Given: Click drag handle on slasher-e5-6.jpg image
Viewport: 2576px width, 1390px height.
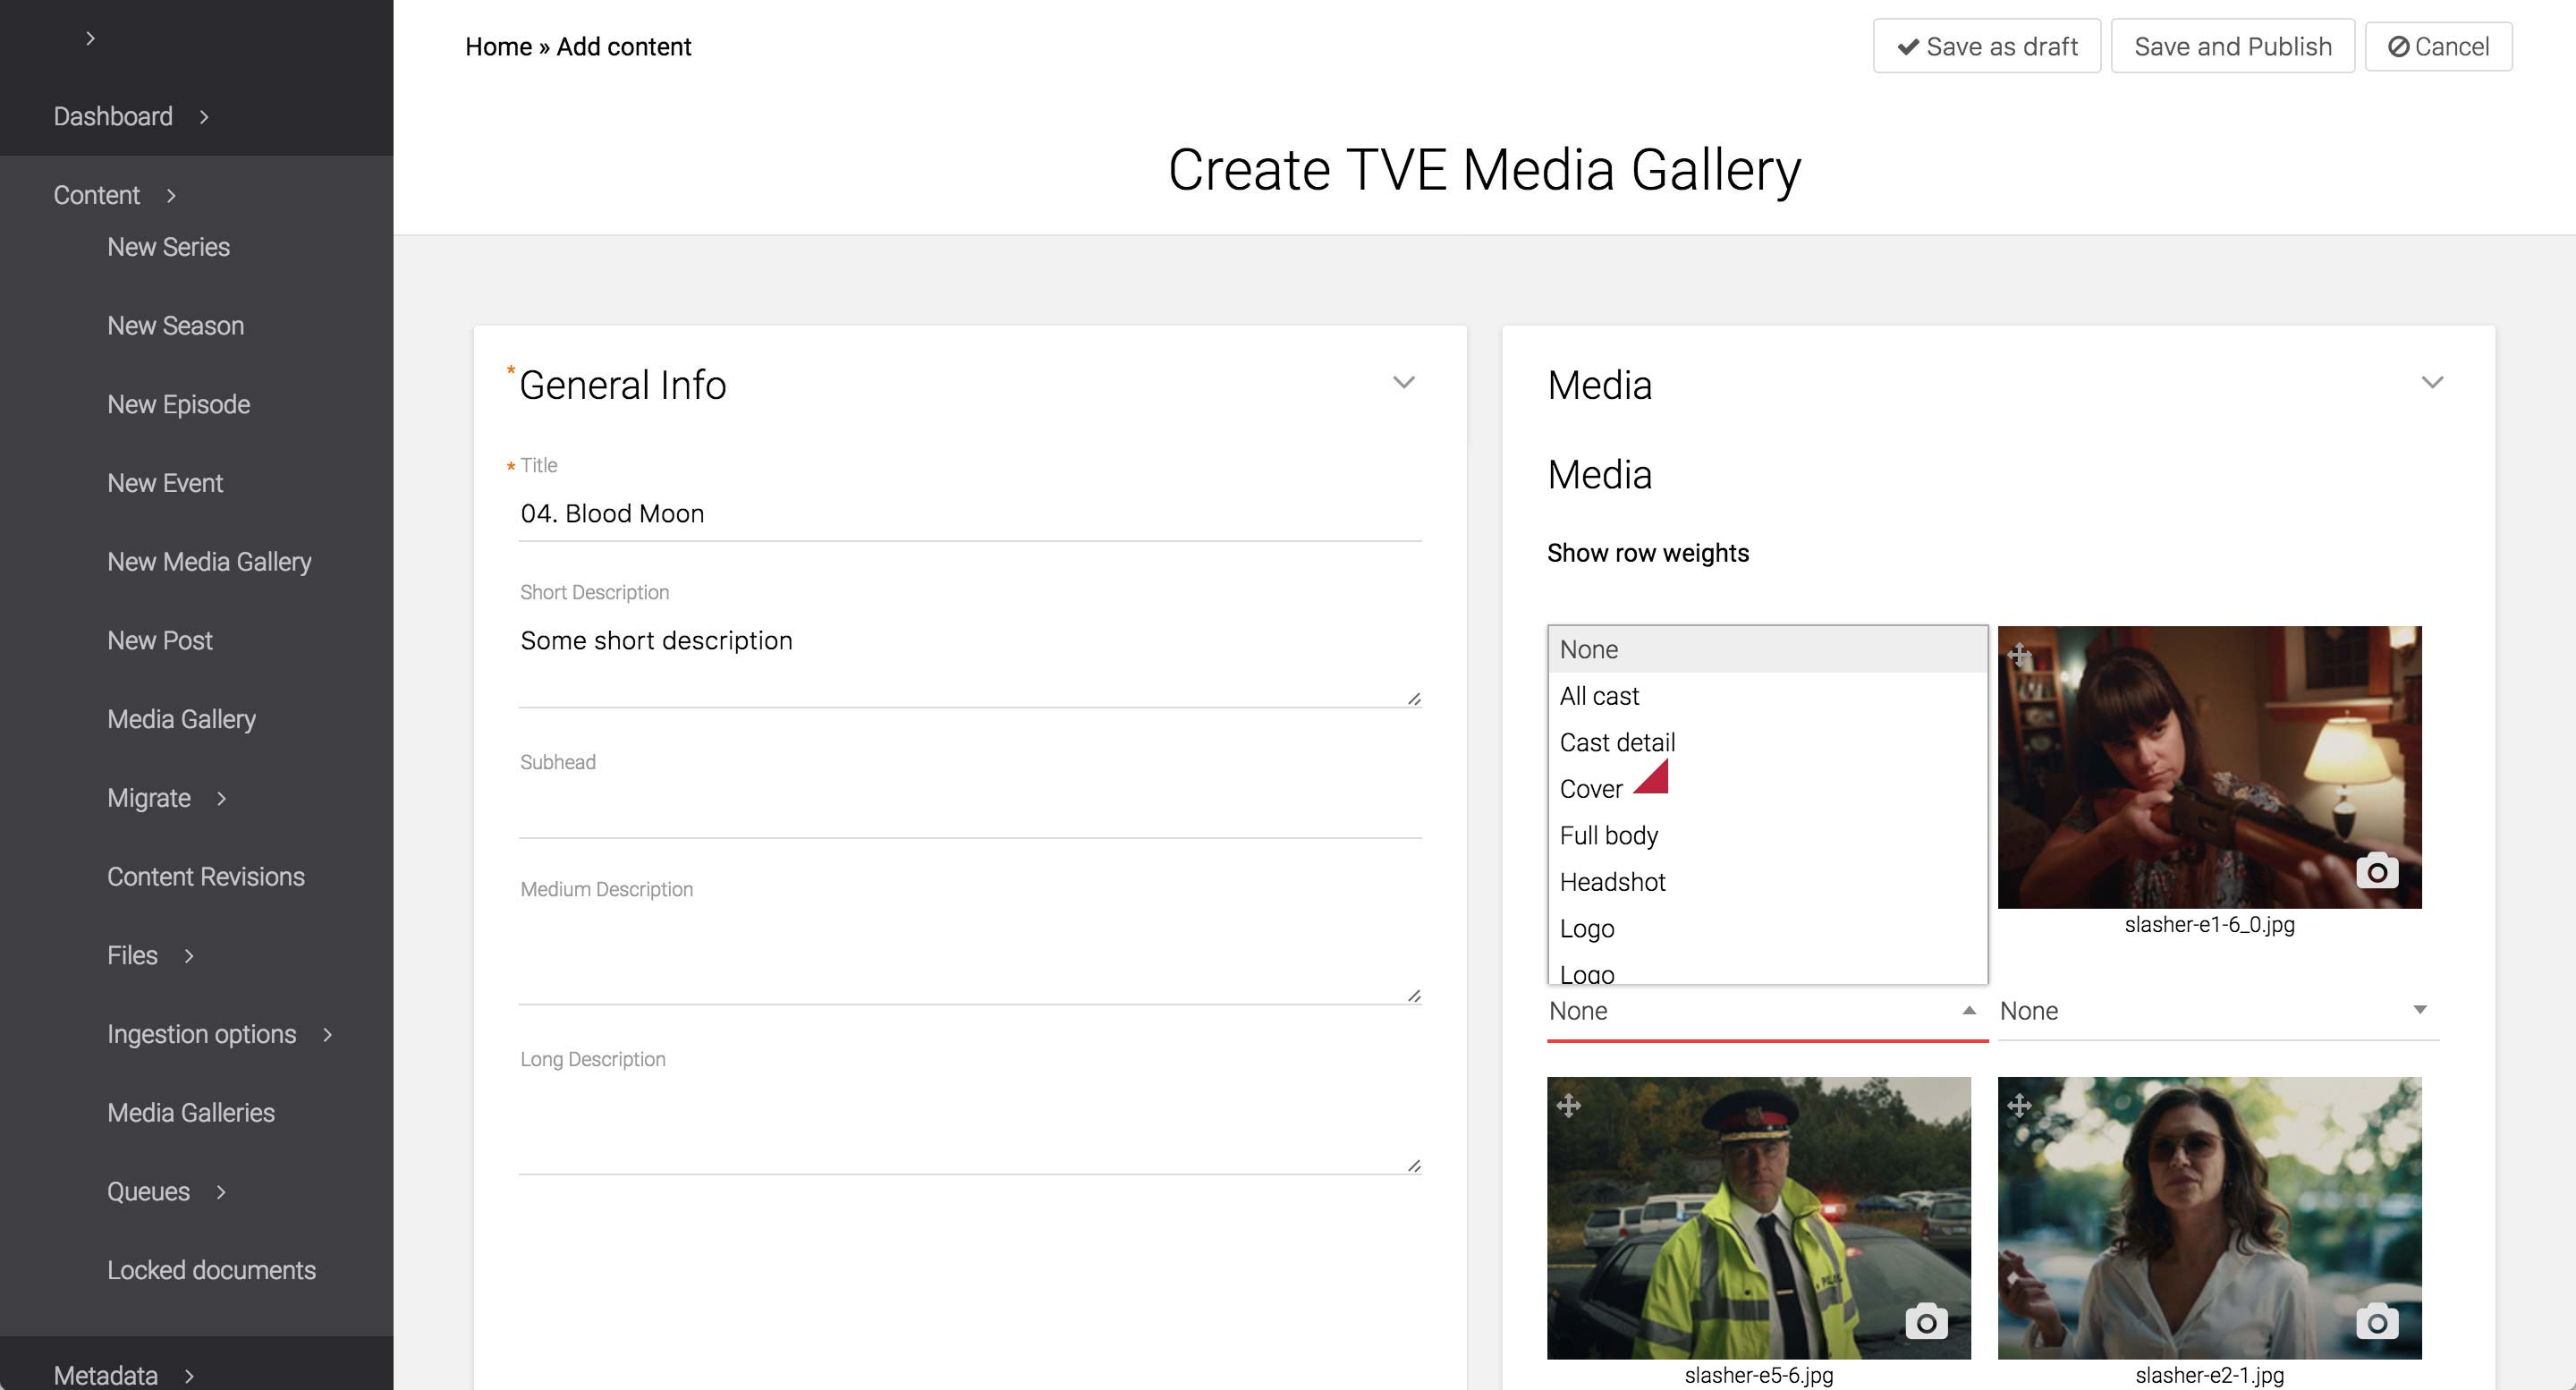Looking at the screenshot, I should 1568,1105.
